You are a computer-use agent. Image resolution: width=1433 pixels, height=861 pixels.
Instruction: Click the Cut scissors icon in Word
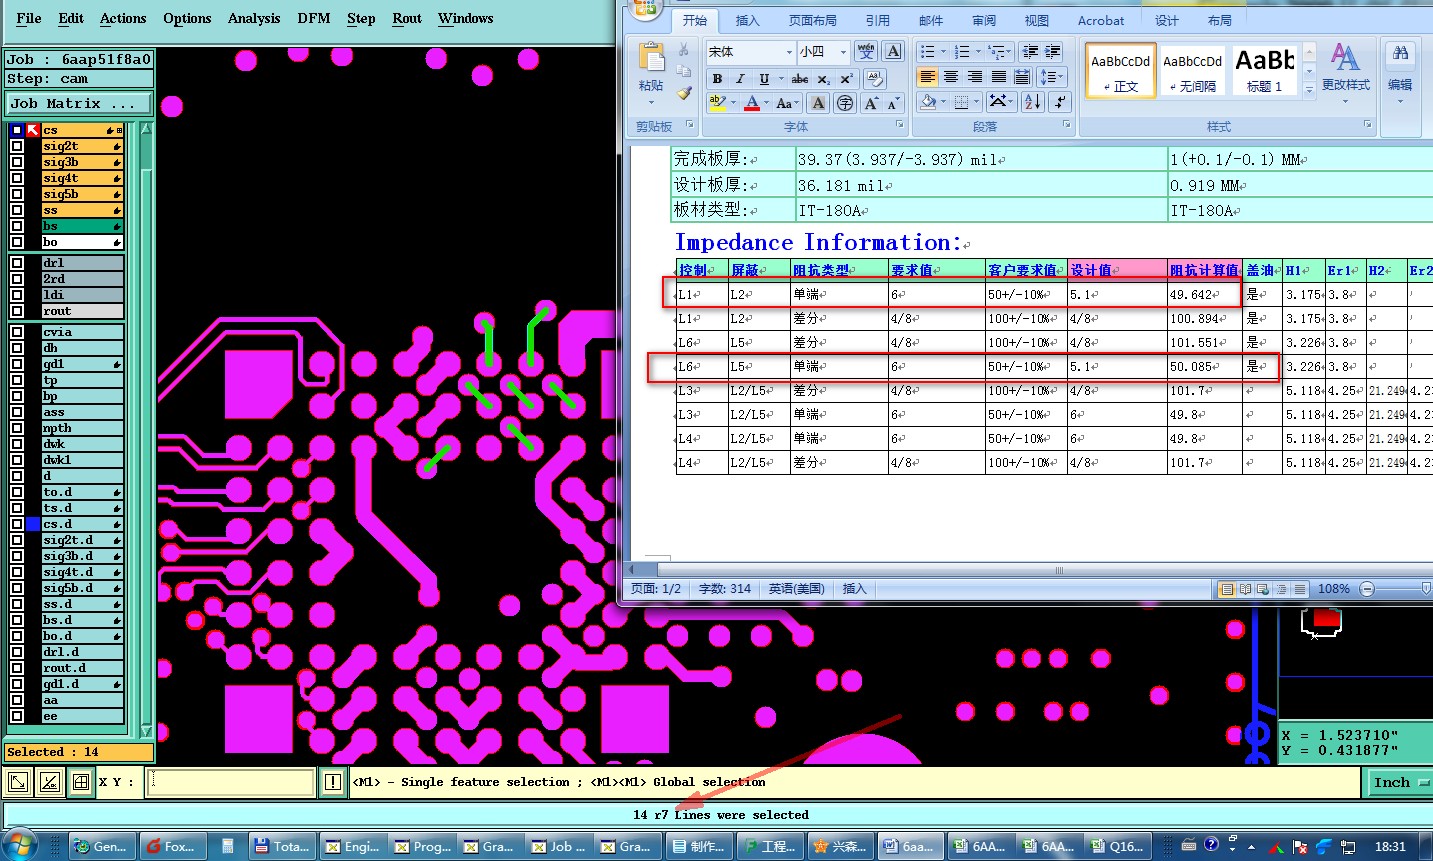point(684,50)
